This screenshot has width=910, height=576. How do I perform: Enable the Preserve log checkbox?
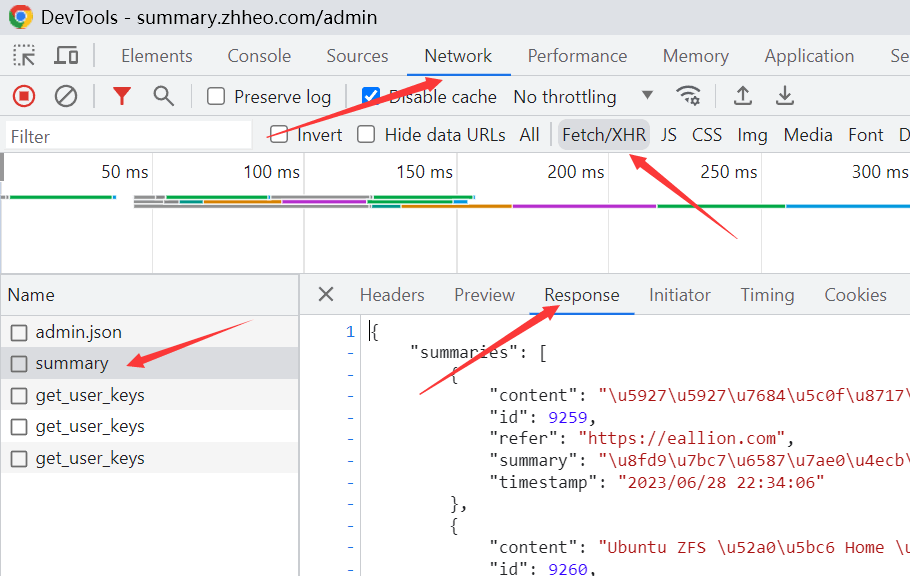click(216, 97)
